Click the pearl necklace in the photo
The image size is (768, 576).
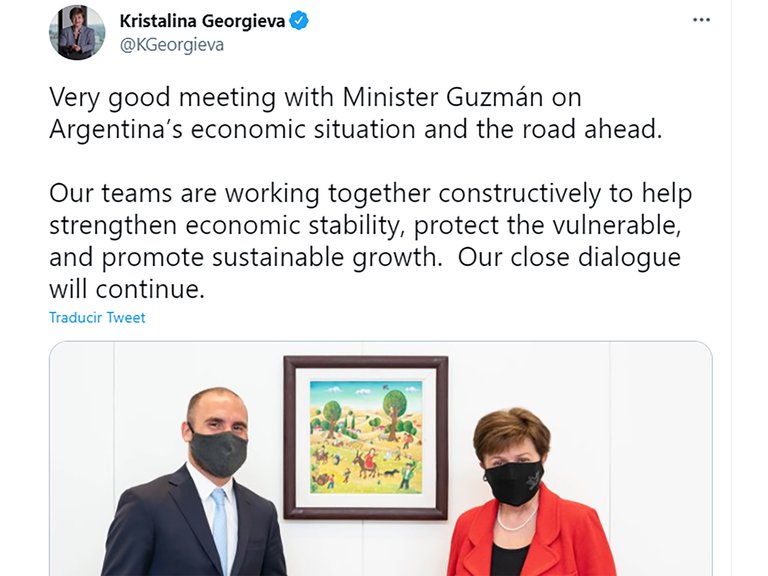tap(516, 520)
